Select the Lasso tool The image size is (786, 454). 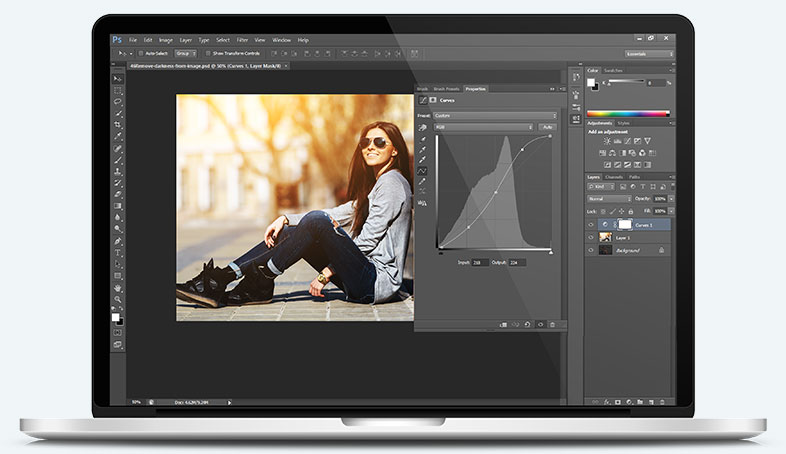pos(118,102)
